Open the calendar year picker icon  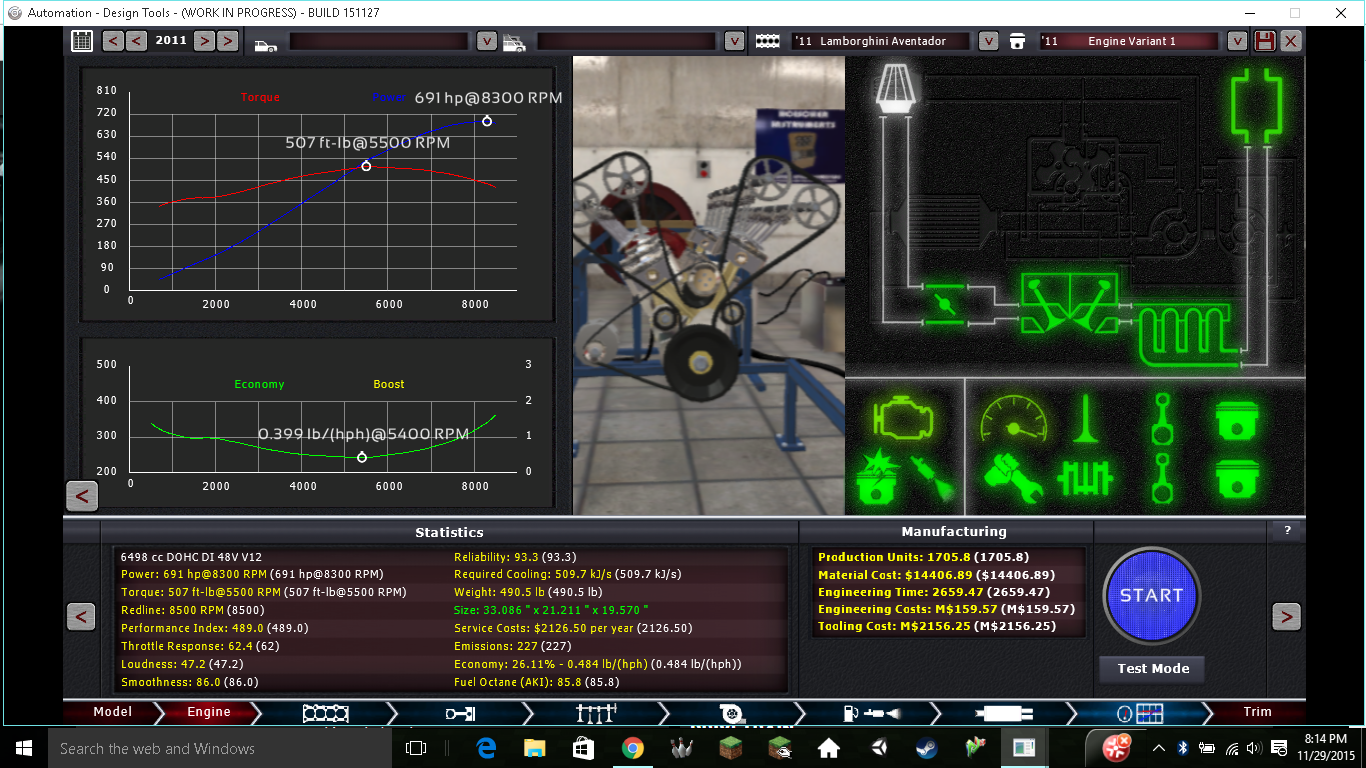point(82,41)
